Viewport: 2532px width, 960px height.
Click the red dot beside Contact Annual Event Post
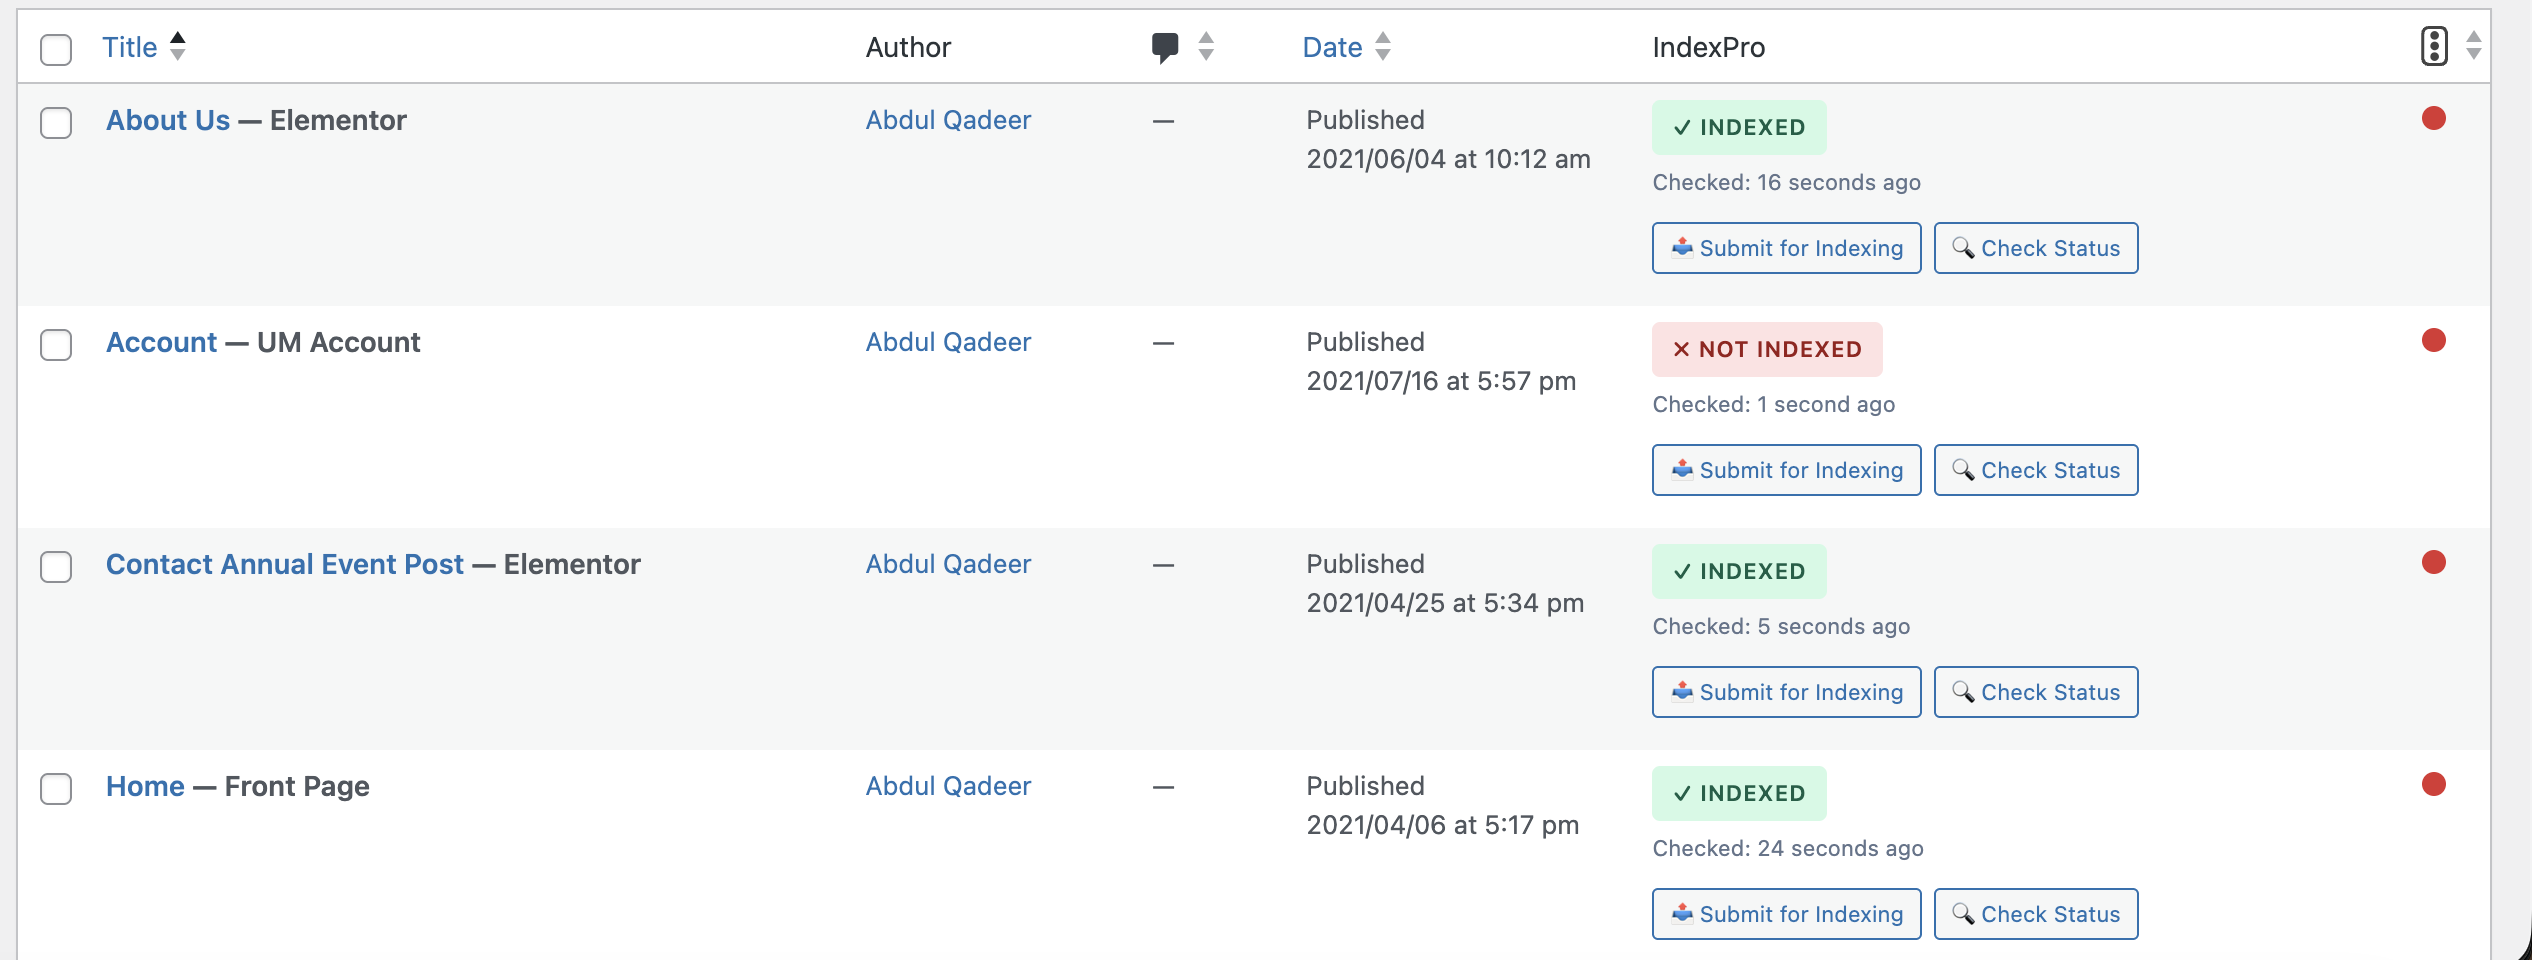[x=2434, y=562]
